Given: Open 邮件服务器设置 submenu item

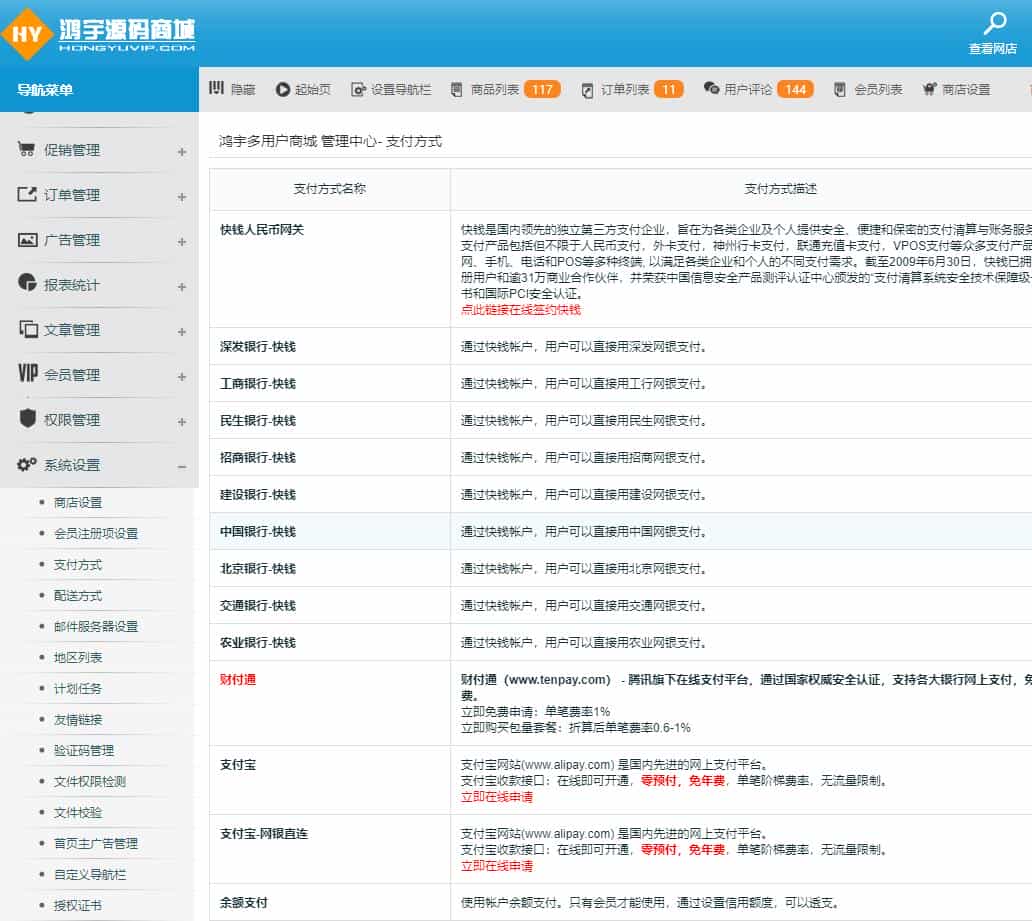Looking at the screenshot, I should (96, 626).
